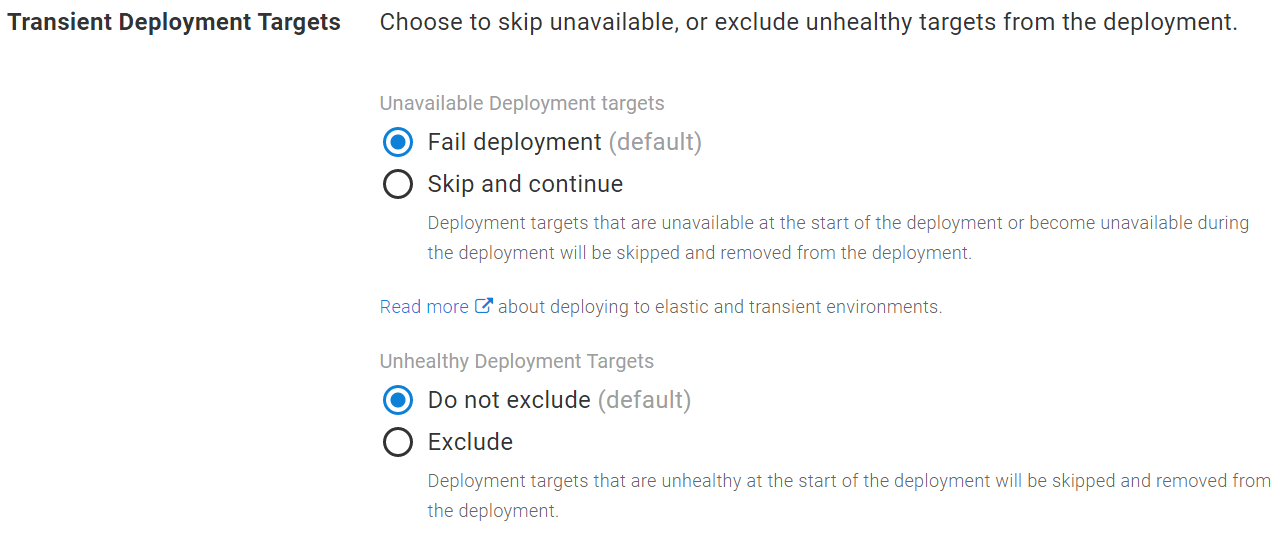Select the Fail deployment radio circle
Screen dimensions: 1288x534
click(398, 142)
